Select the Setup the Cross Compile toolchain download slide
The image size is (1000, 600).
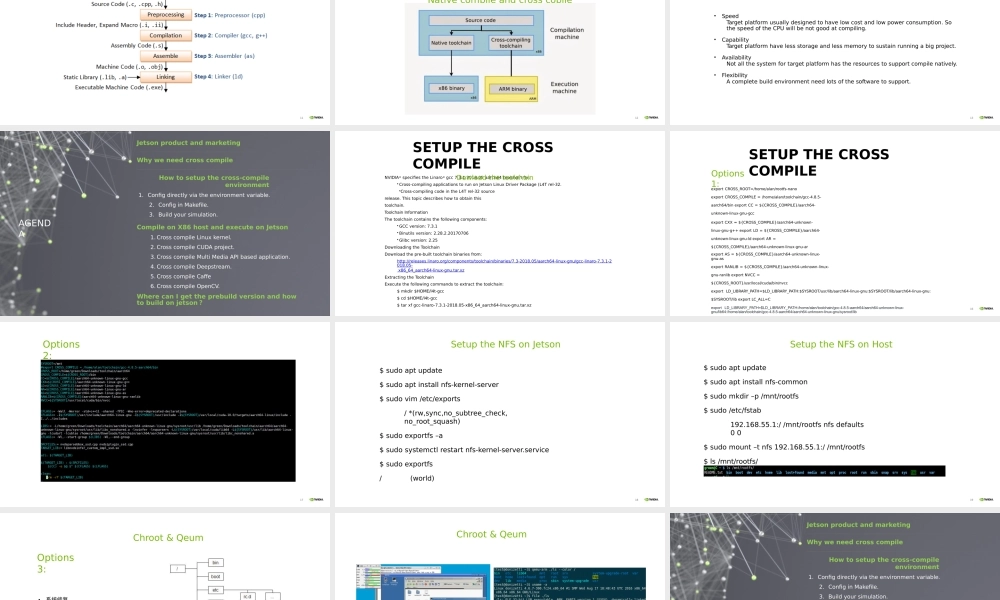coord(499,223)
